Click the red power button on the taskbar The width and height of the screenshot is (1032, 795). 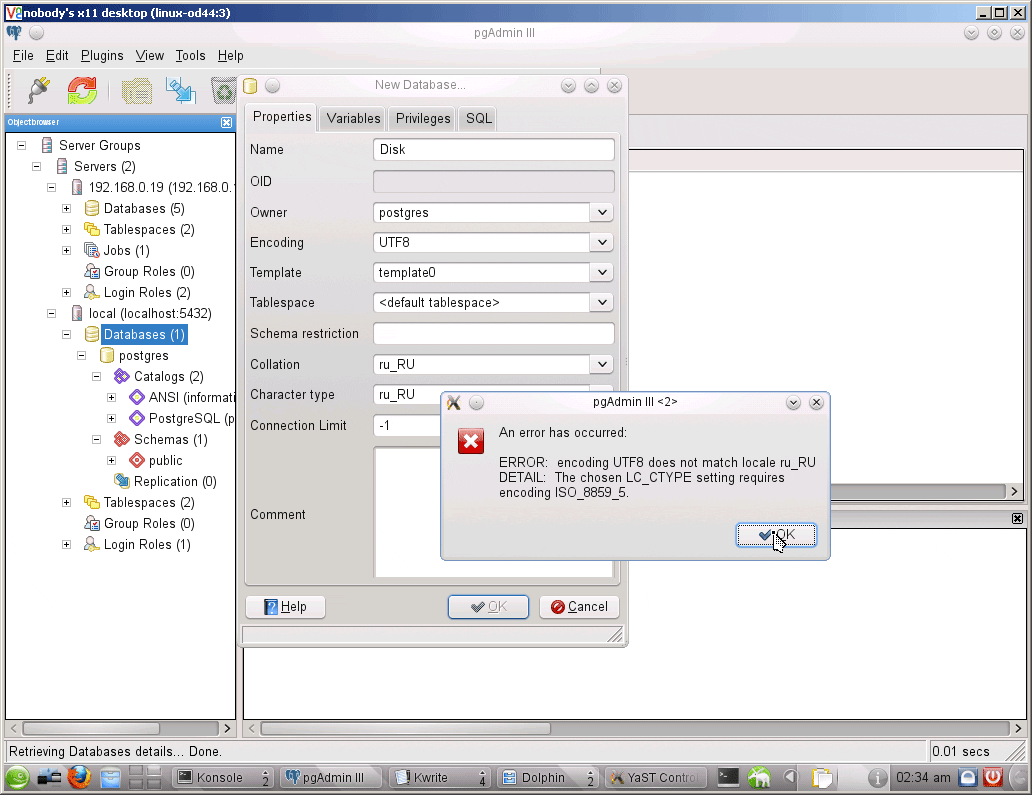[993, 777]
